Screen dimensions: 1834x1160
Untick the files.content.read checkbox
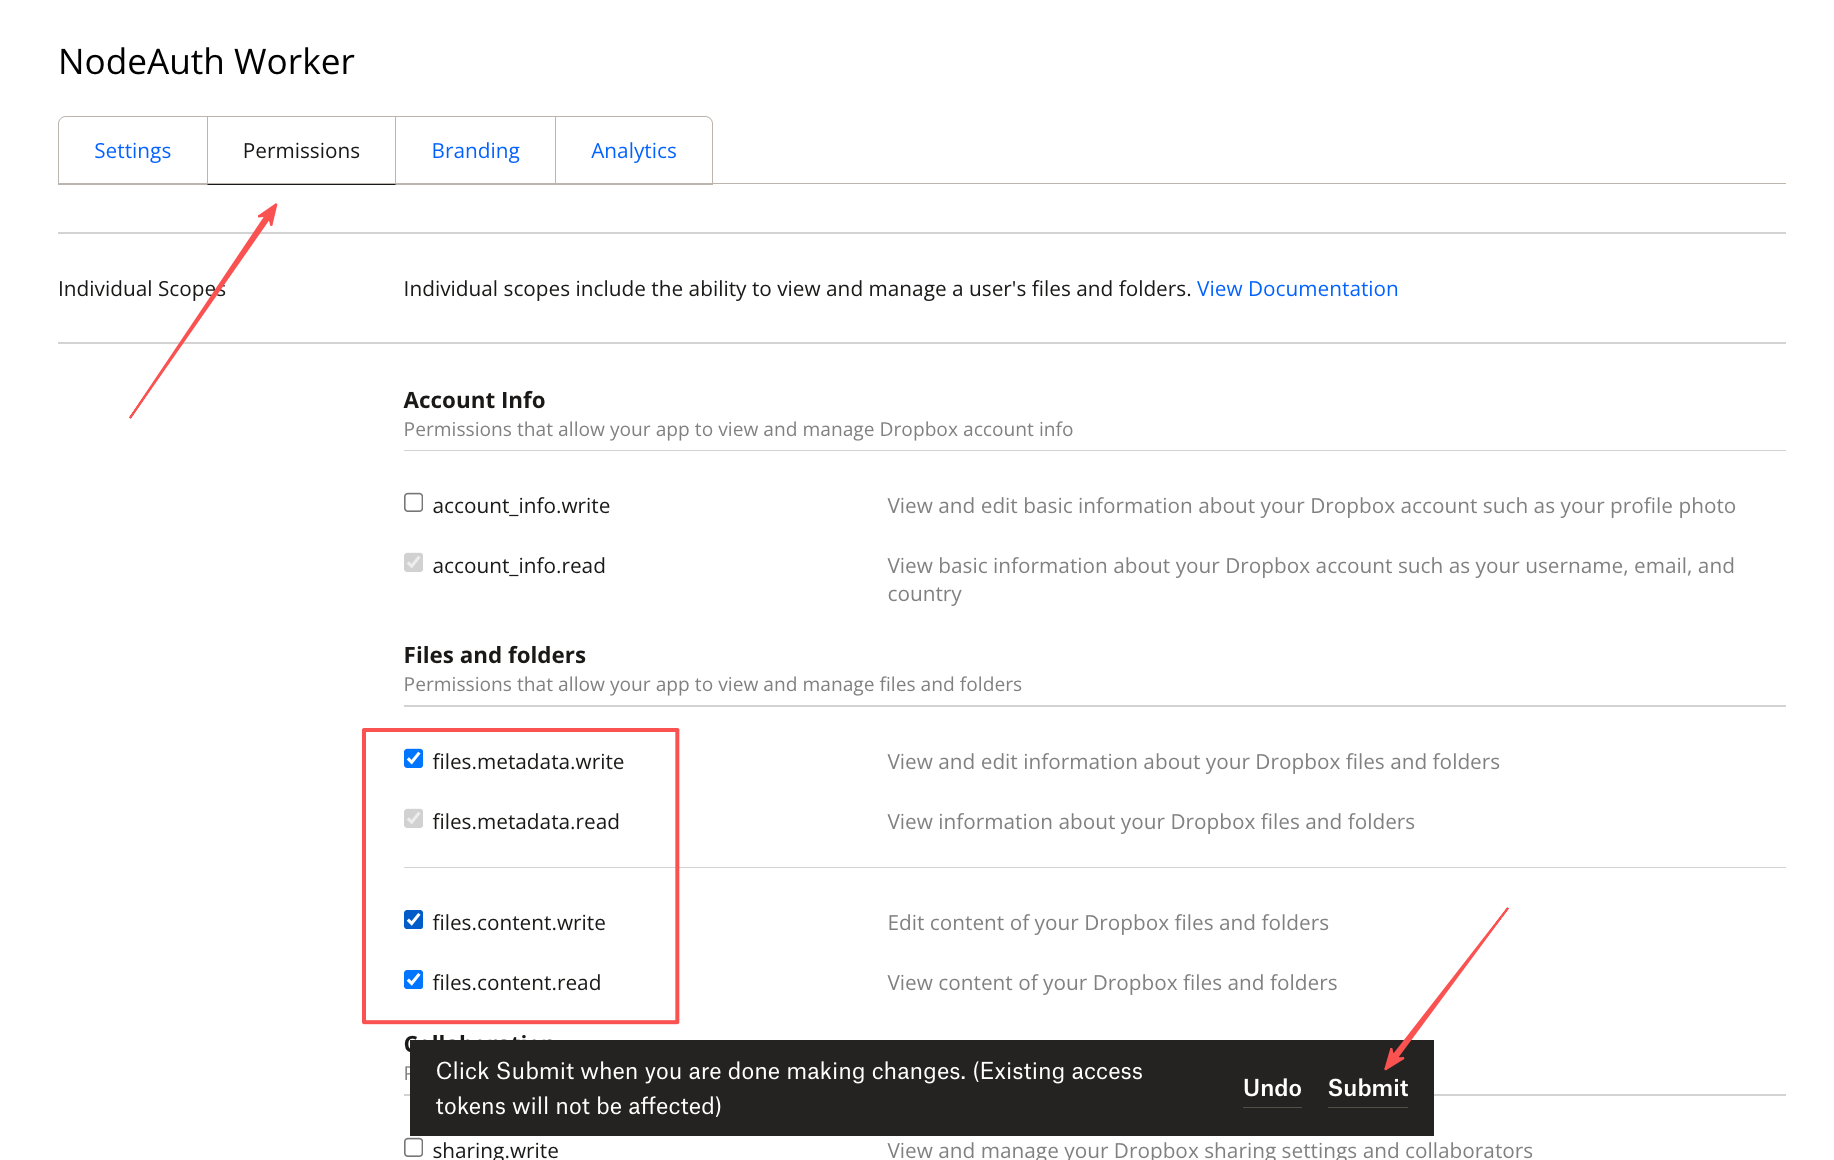414,980
